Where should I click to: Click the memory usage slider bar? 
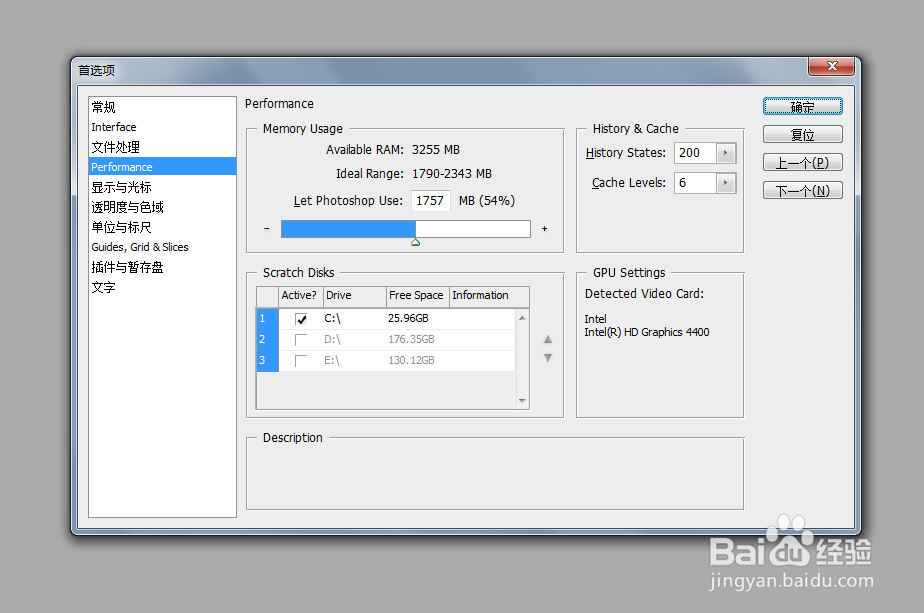[405, 229]
